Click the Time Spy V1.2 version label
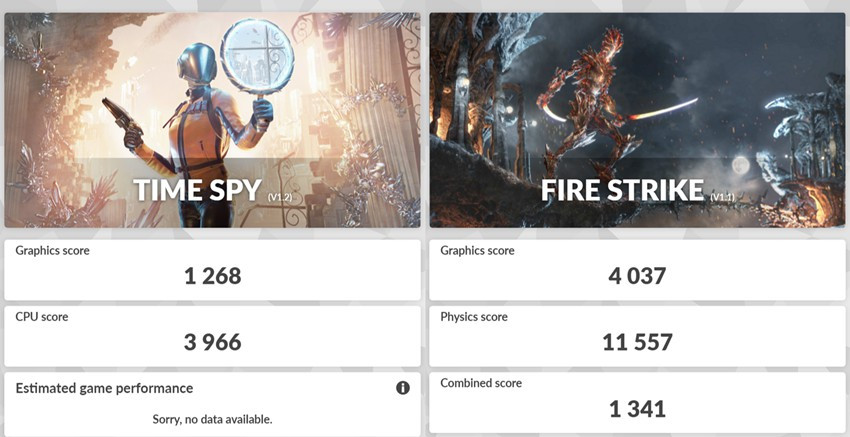This screenshot has height=437, width=850. coord(280,197)
